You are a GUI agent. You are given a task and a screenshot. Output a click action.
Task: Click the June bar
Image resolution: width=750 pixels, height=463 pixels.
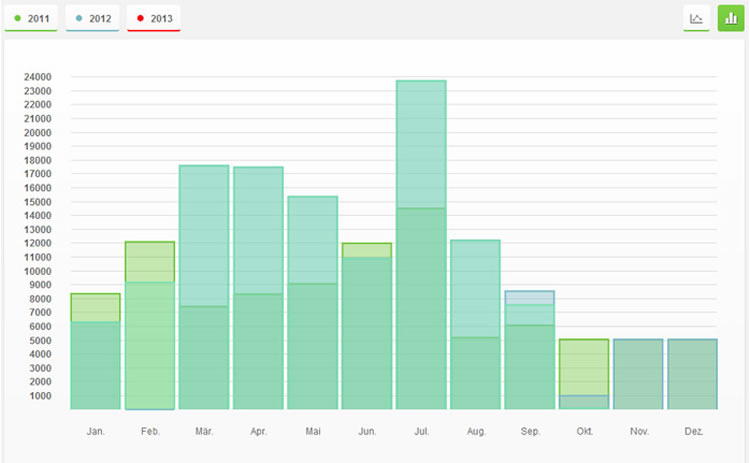[x=366, y=330]
